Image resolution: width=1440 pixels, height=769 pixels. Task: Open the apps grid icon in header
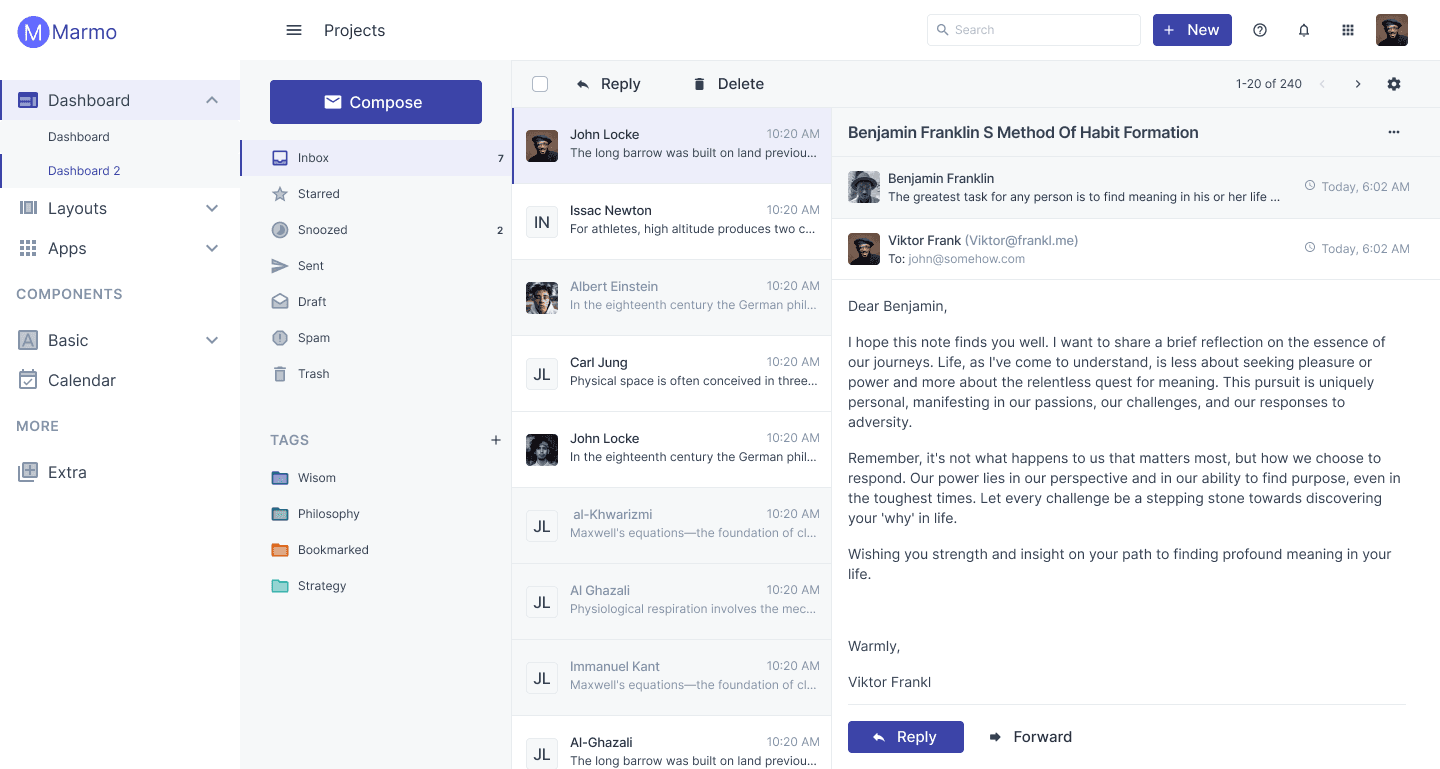(1348, 30)
